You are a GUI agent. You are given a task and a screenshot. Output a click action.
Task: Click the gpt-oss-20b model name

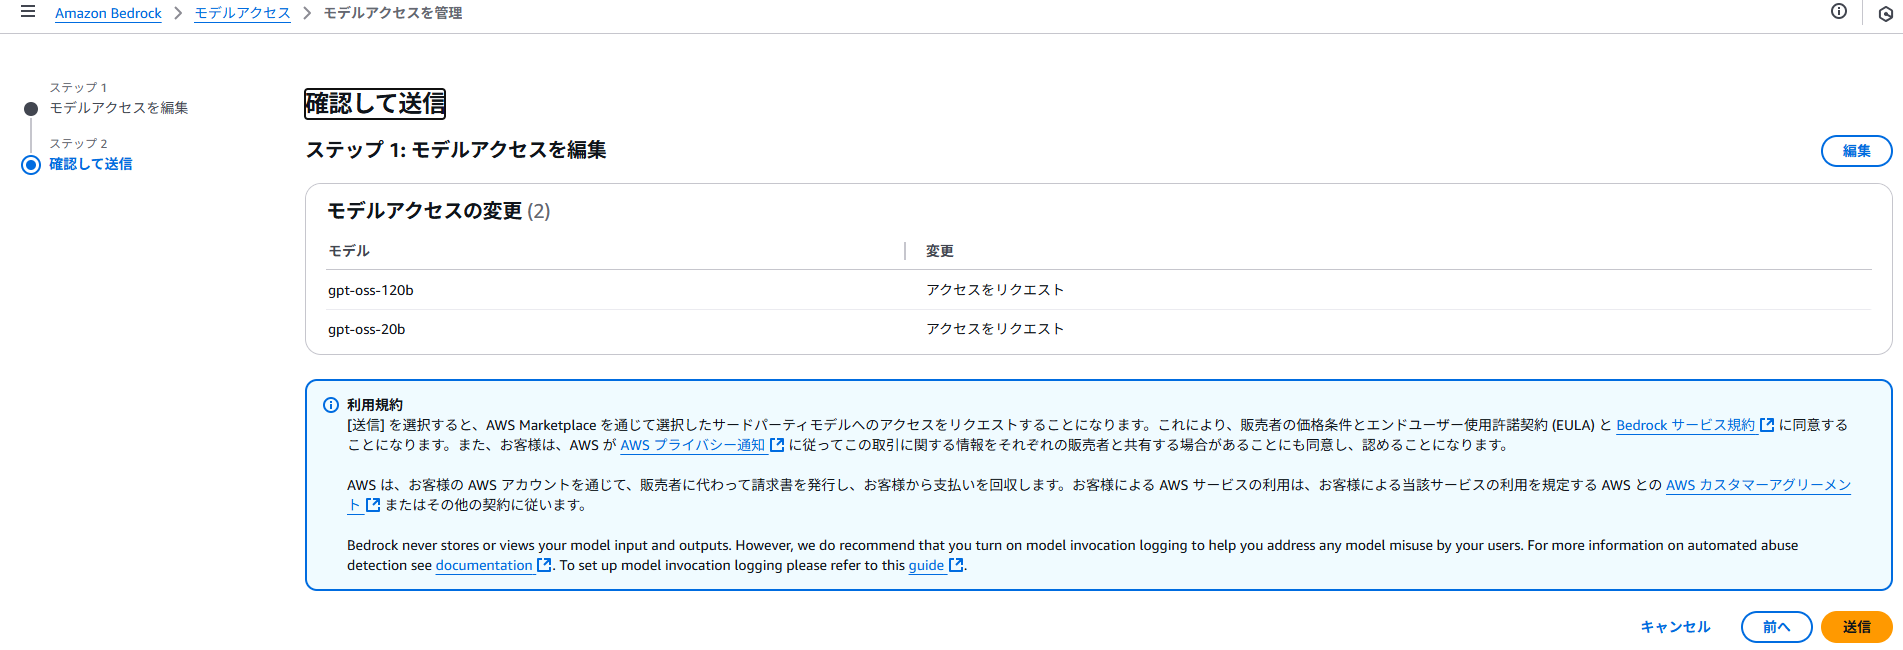click(367, 329)
